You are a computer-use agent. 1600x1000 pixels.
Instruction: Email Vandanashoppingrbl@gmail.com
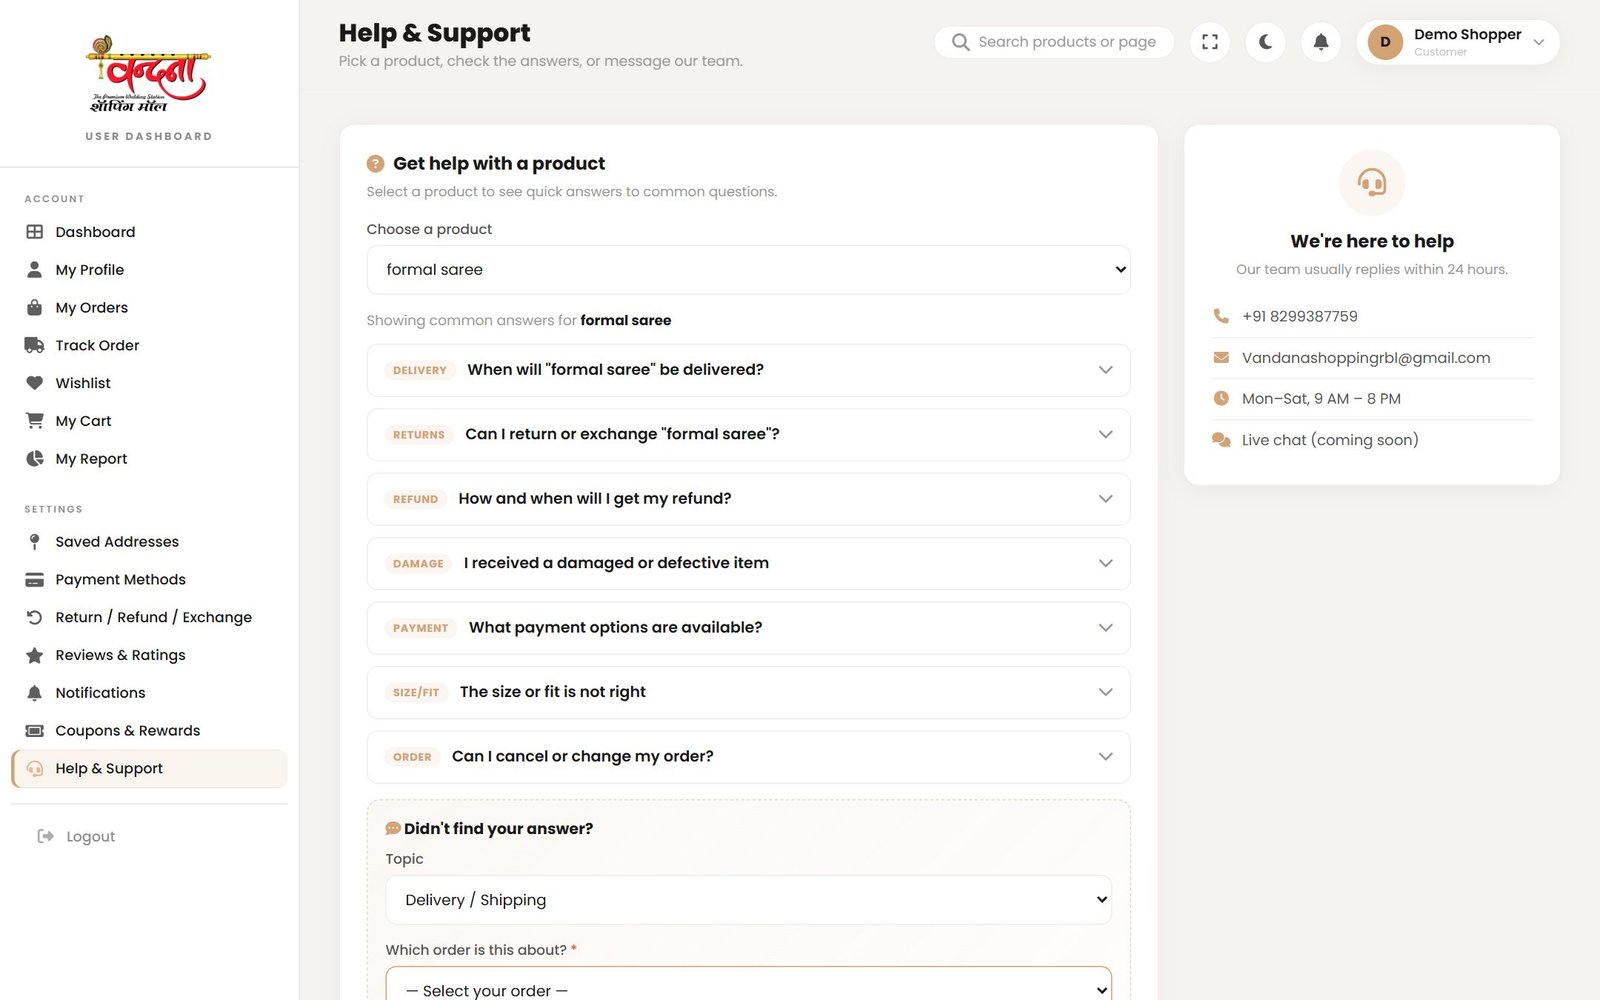[x=1366, y=358]
